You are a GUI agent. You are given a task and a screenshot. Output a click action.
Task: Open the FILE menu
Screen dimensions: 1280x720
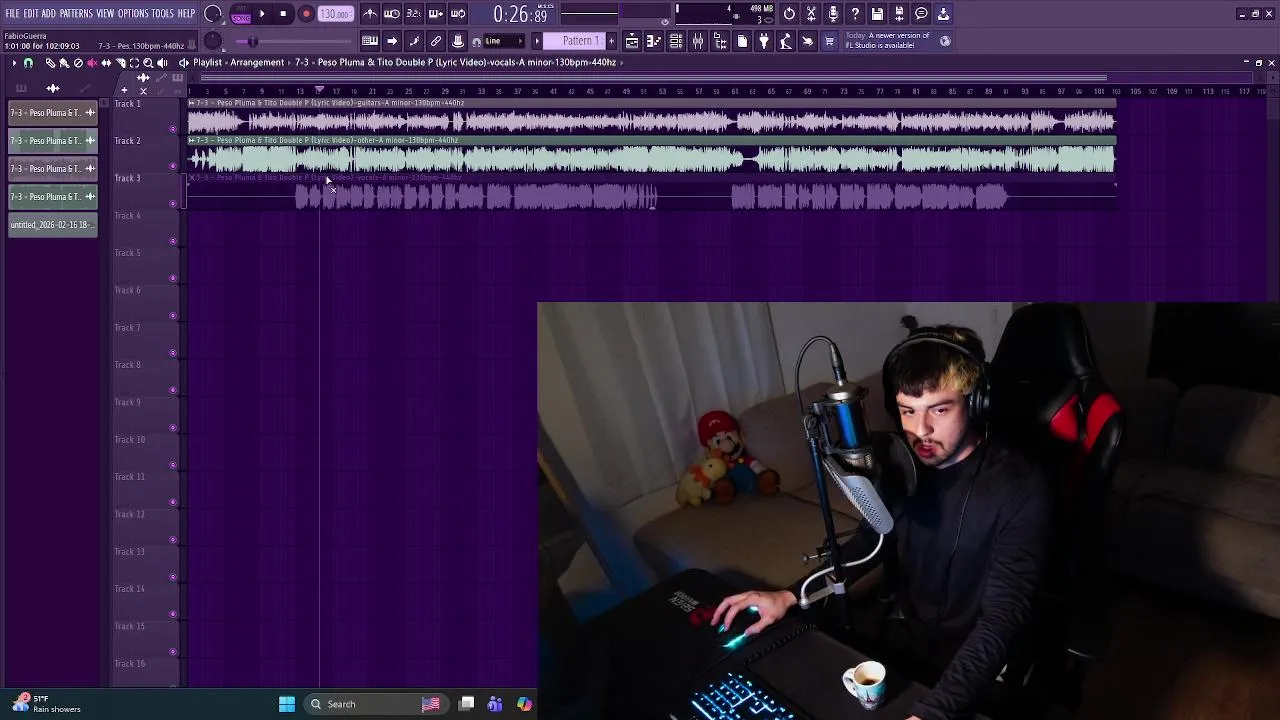pos(13,13)
